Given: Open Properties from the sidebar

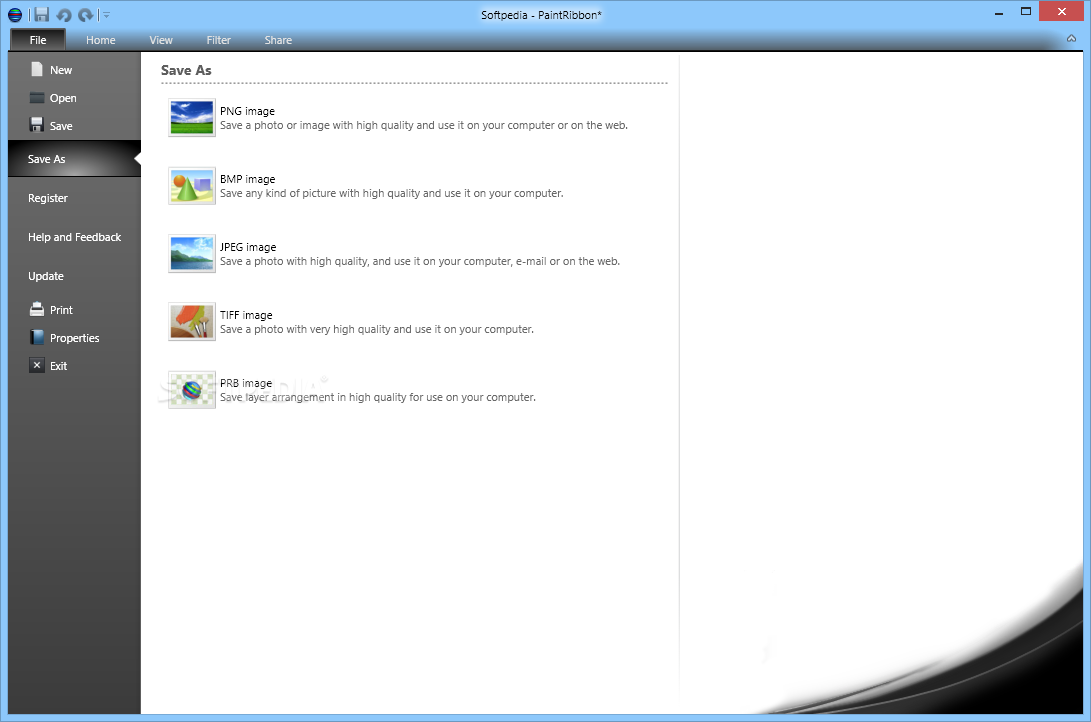Looking at the screenshot, I should point(74,338).
